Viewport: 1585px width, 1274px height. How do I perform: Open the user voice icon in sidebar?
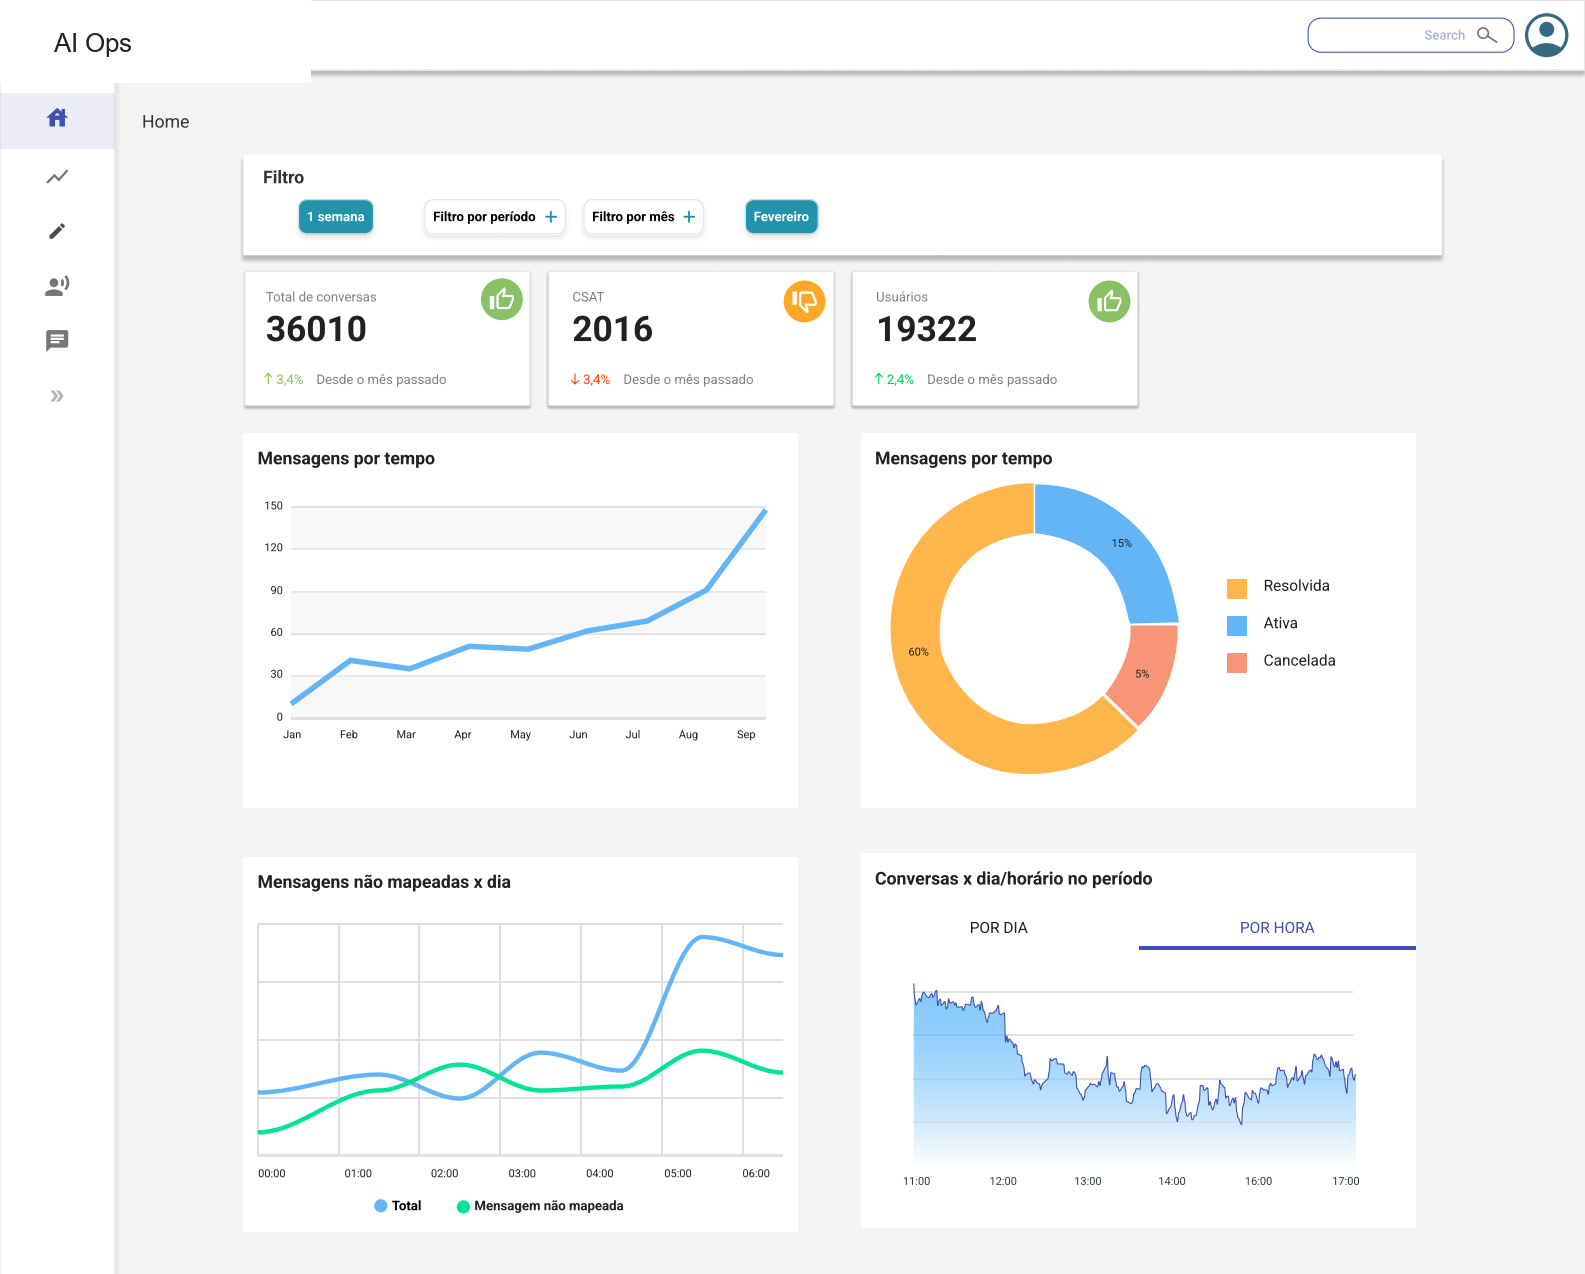(57, 286)
